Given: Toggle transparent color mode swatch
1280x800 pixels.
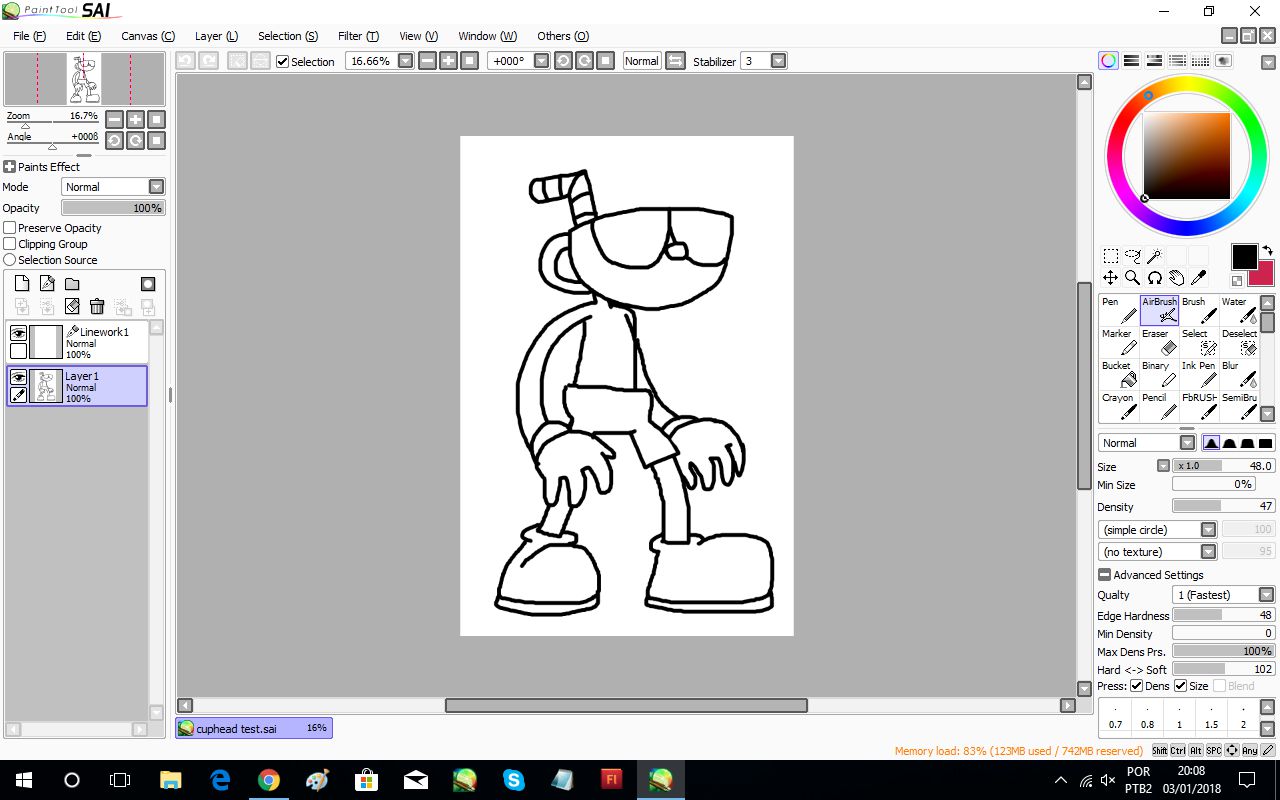Looking at the screenshot, I should (1237, 282).
